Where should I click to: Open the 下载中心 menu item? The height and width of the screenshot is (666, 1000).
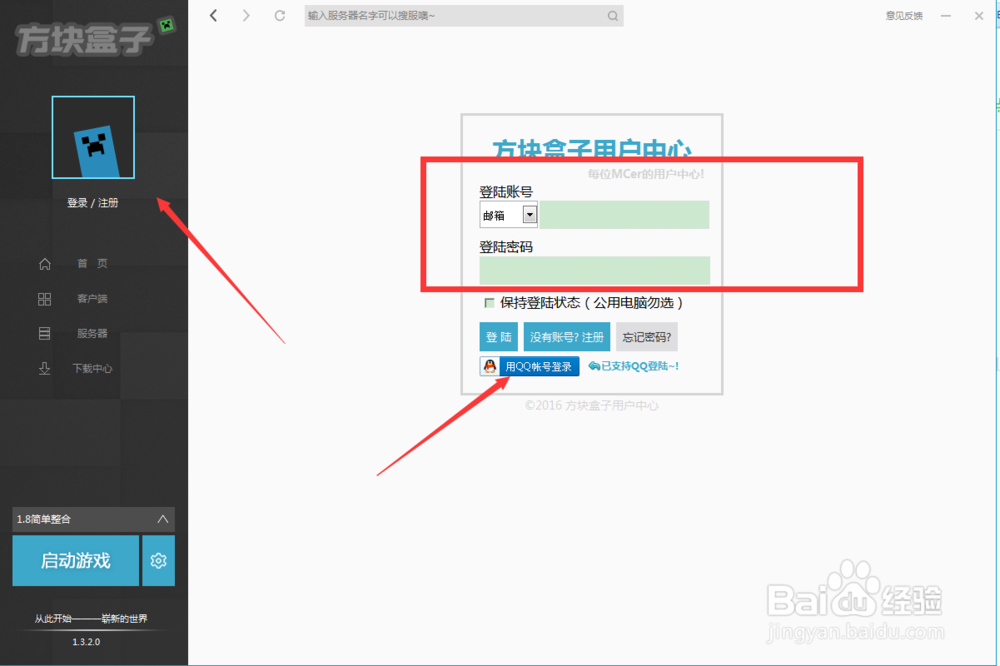point(92,368)
